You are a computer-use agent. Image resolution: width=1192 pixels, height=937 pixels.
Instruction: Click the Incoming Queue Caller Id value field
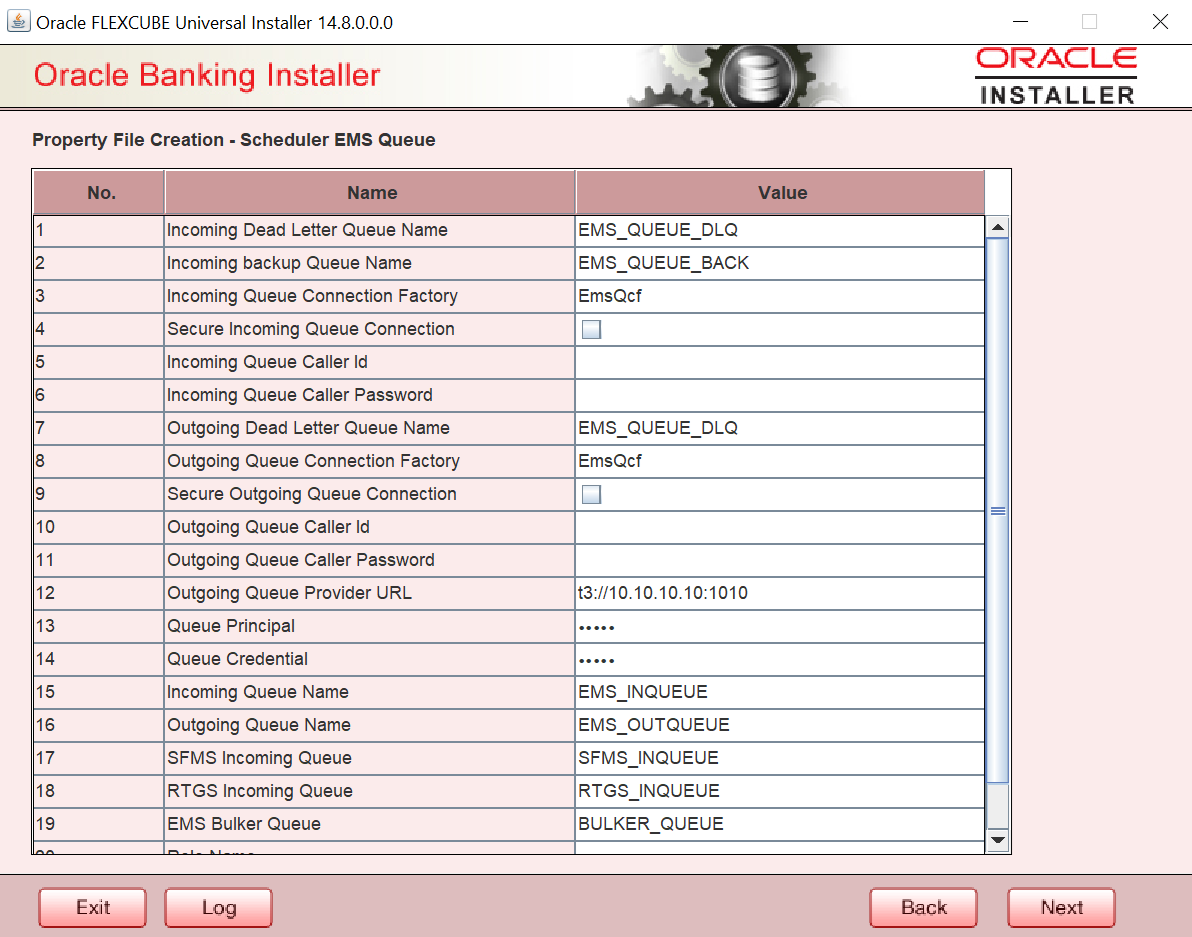(x=780, y=362)
